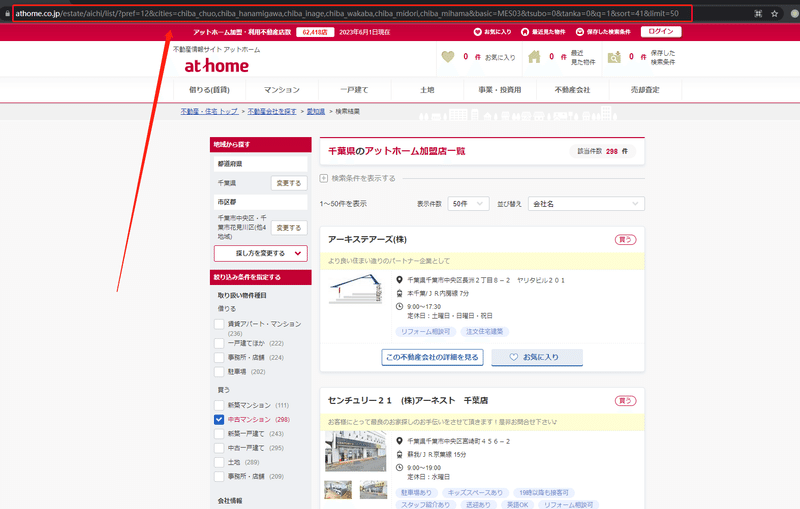Open センチュリー21 (株)アーネスト 千葉店 title
The height and width of the screenshot is (509, 800).
coord(408,401)
